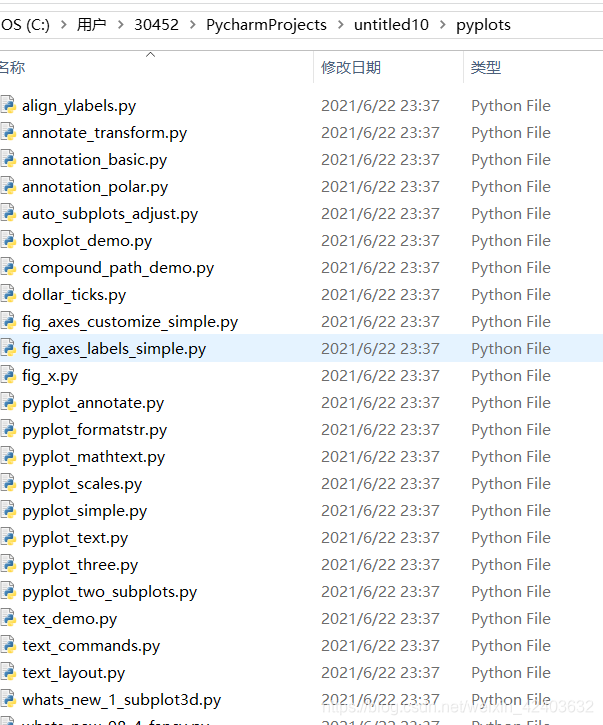Go to the 用户 folder breadcrumb
Viewport: 603px width, 725px height.
tap(92, 25)
